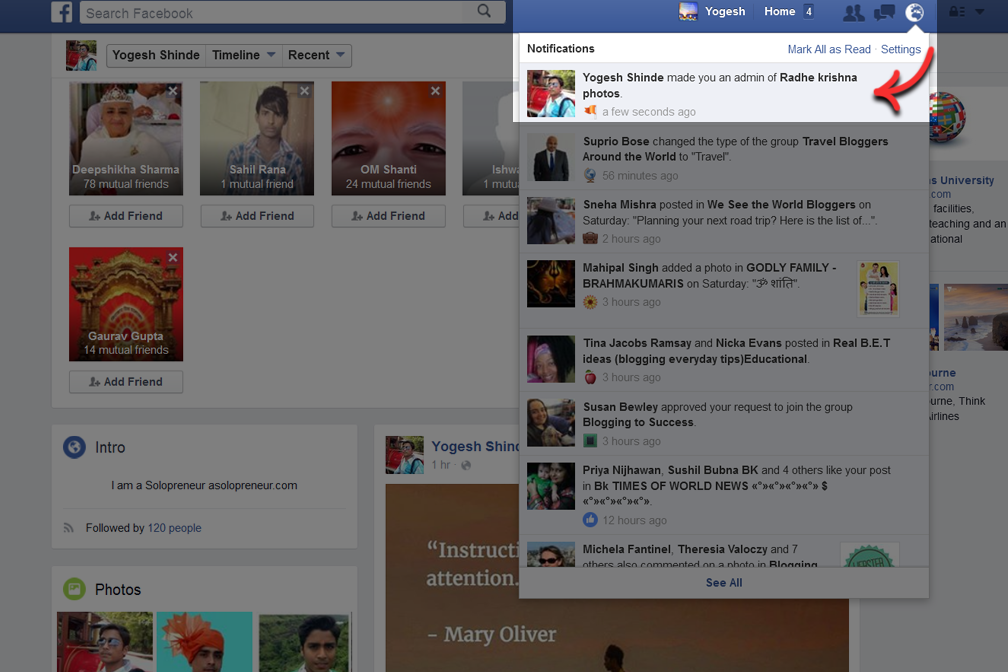
Task: Click Suprio Bose avatar in notifications
Action: 551,158
